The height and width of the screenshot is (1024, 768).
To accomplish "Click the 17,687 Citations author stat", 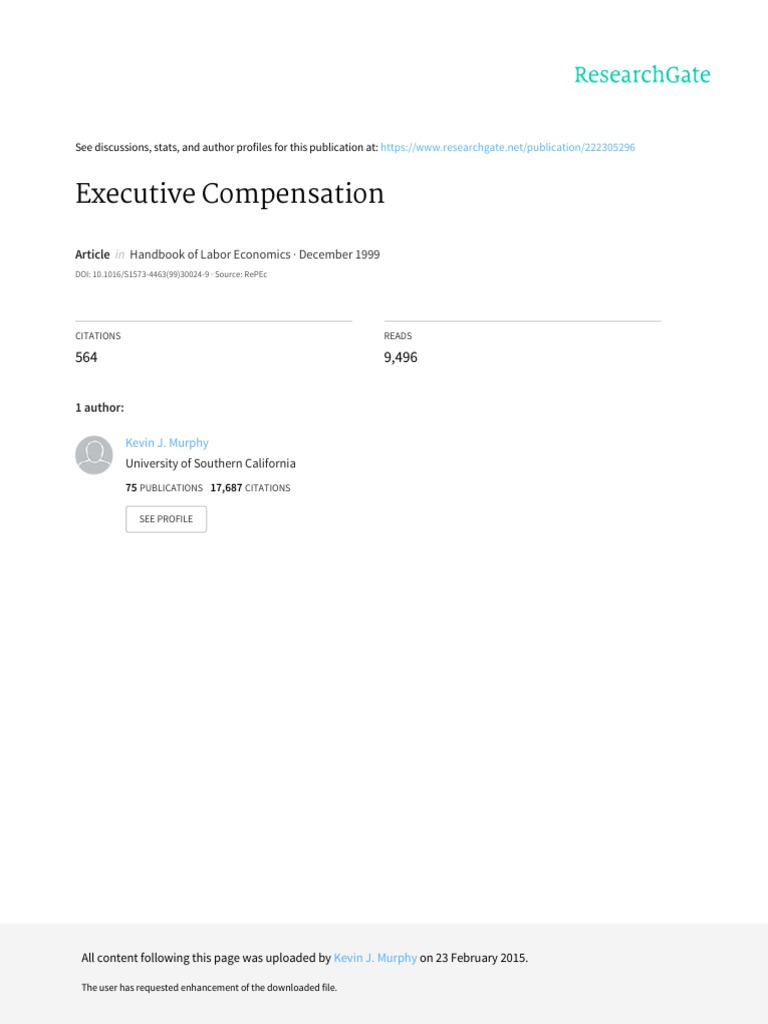I will [250, 488].
